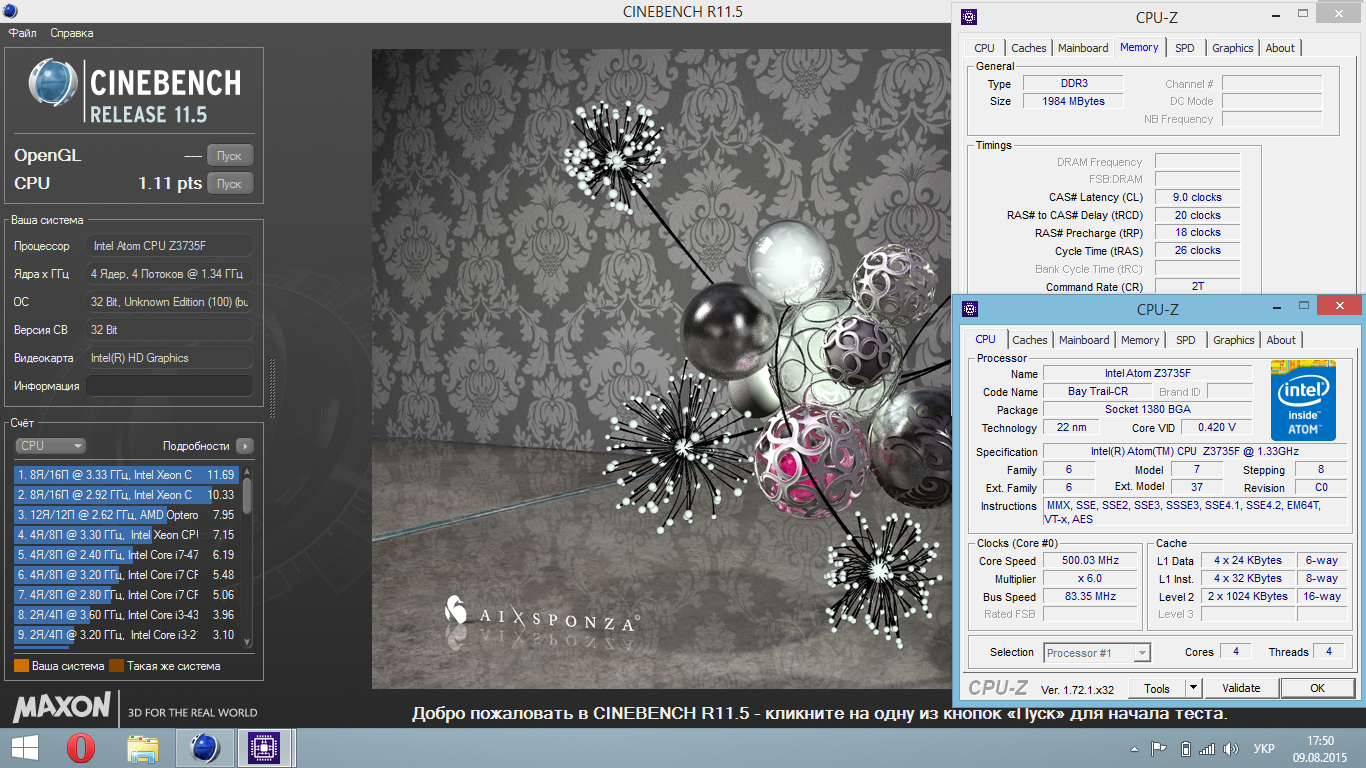The image size is (1366, 768).
Task: Click the Code Name Bay Trail-CR field
Action: [x=1097, y=392]
